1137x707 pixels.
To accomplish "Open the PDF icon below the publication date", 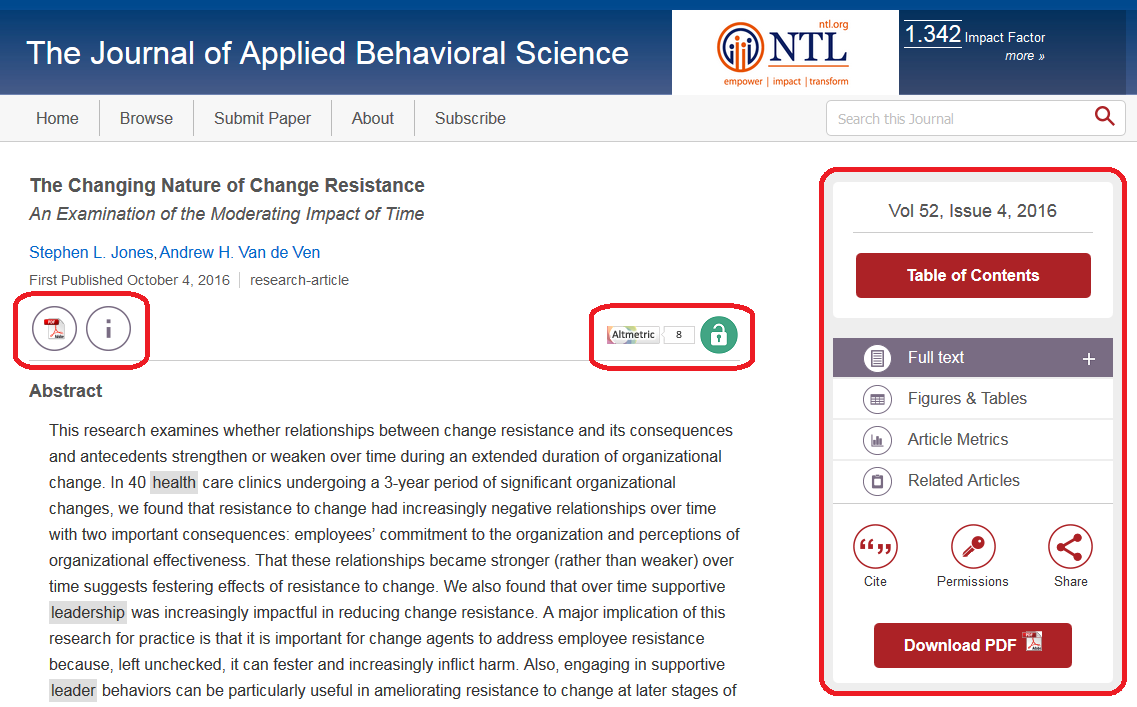I will coord(54,329).
